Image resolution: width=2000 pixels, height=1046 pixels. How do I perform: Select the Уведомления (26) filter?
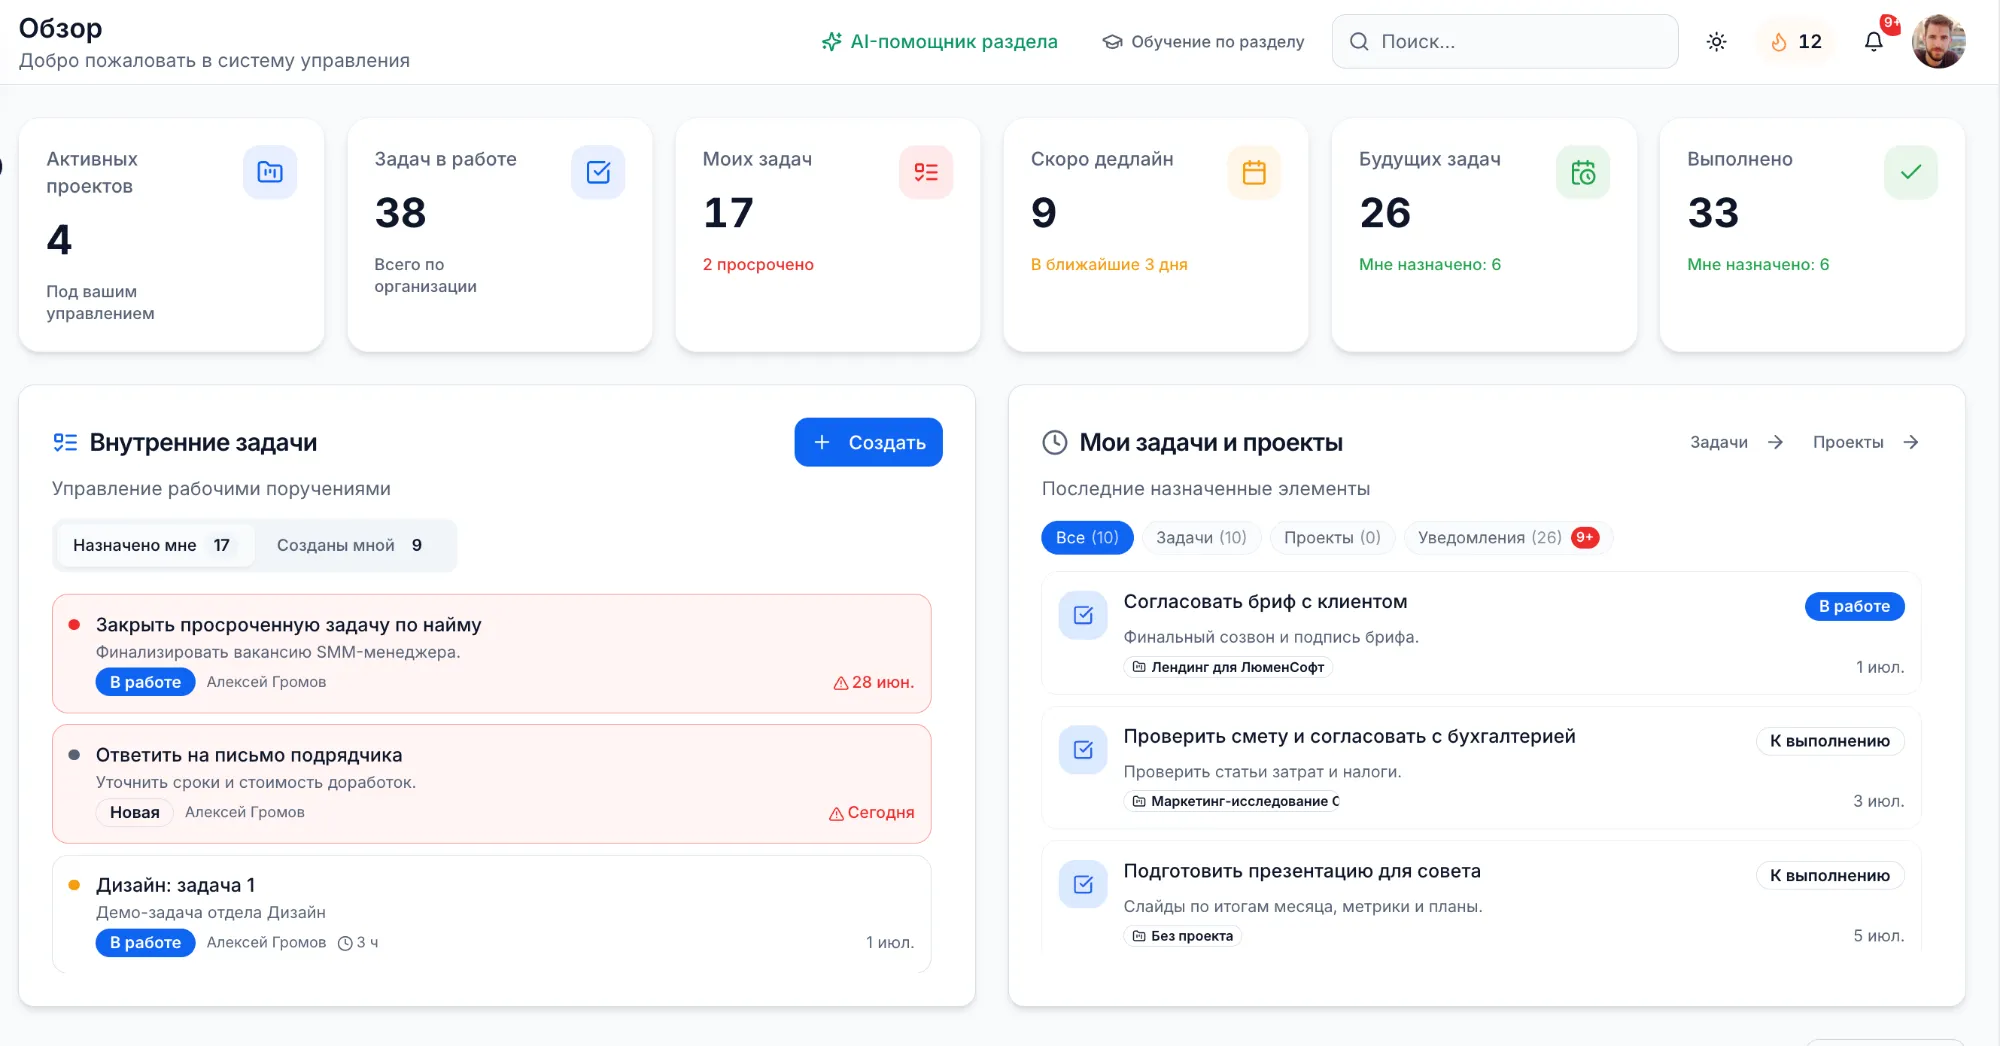(1508, 537)
